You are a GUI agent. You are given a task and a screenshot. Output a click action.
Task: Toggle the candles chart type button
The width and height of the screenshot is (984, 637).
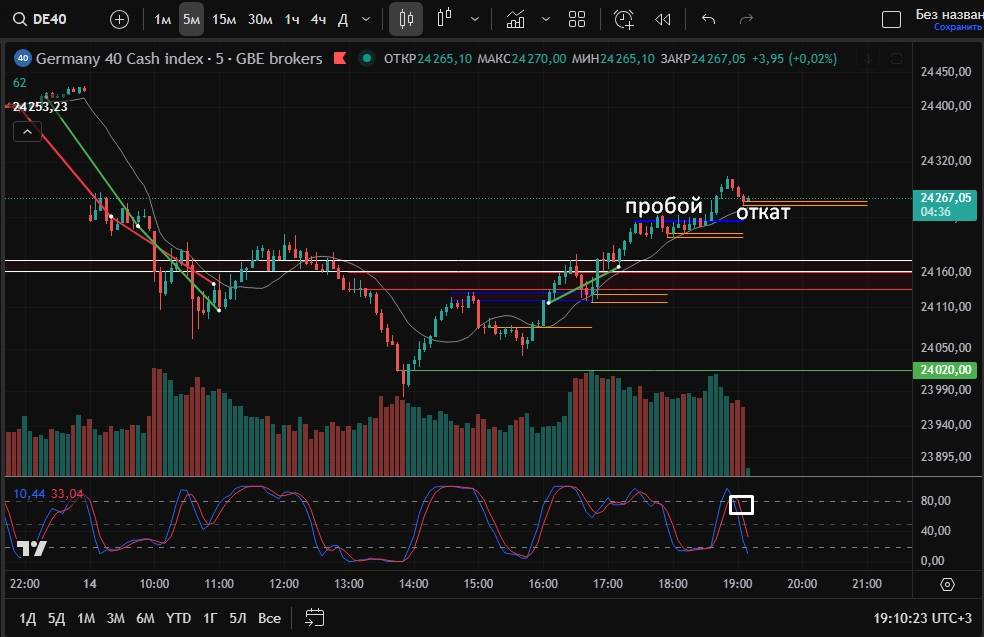coord(406,19)
